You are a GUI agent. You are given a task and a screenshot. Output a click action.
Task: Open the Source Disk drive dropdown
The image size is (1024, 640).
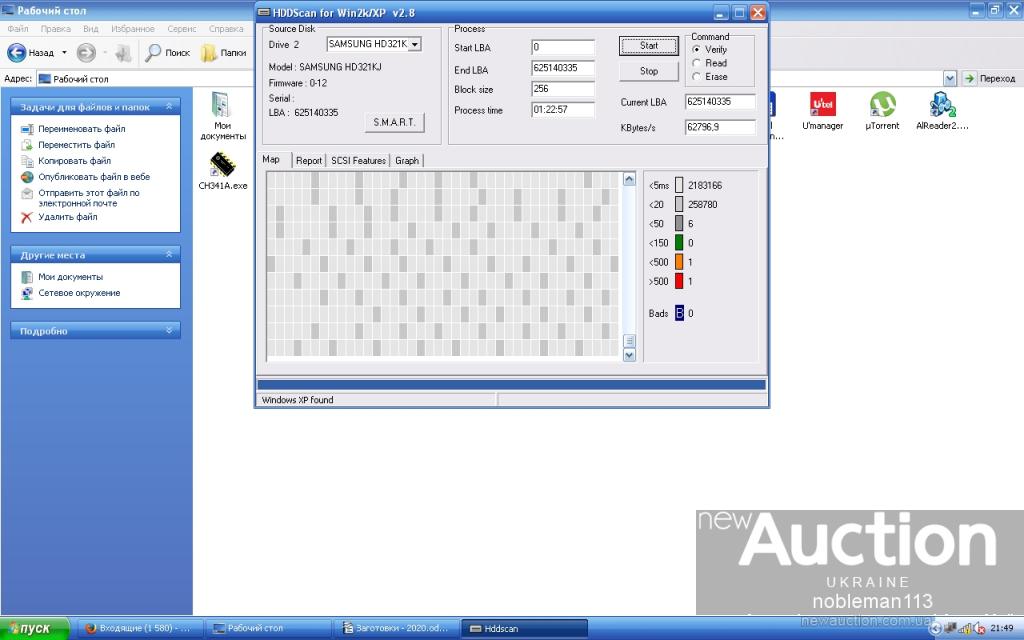(415, 44)
